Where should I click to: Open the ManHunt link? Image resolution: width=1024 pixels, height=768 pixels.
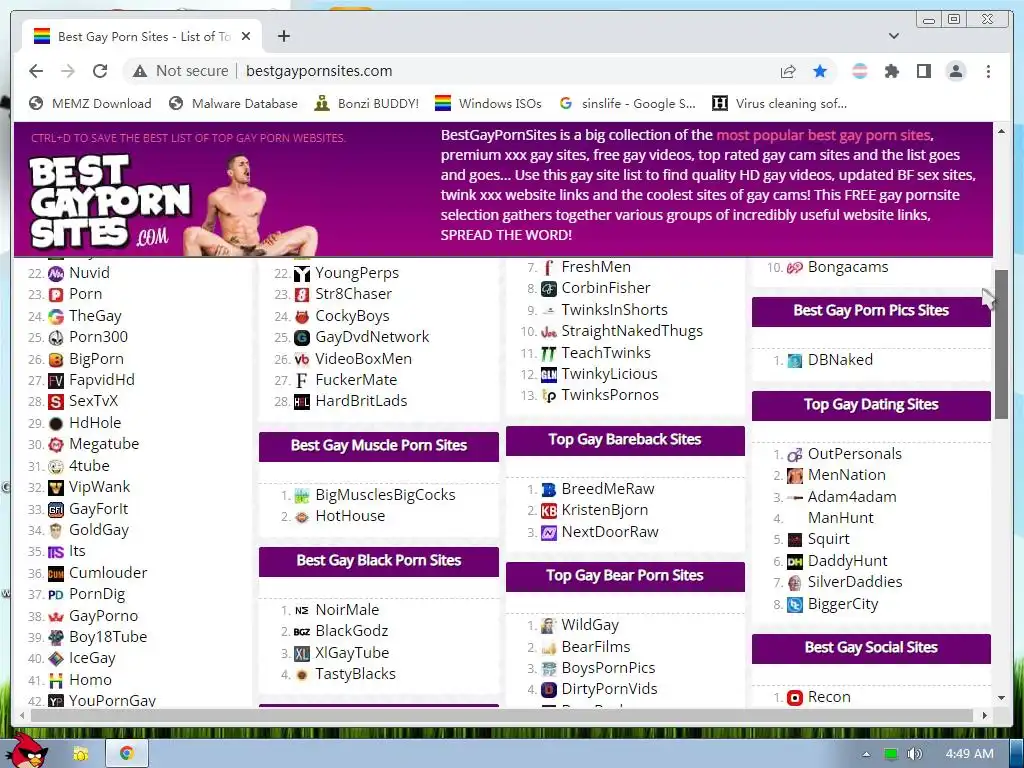click(840, 518)
